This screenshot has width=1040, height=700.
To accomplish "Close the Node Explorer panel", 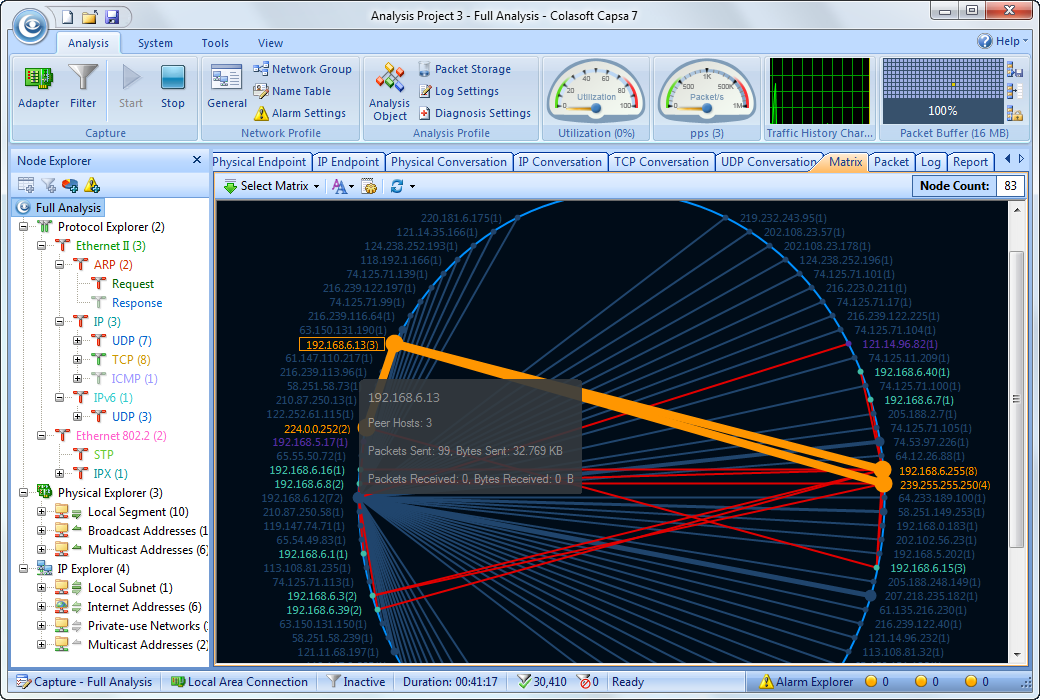I will tap(197, 161).
